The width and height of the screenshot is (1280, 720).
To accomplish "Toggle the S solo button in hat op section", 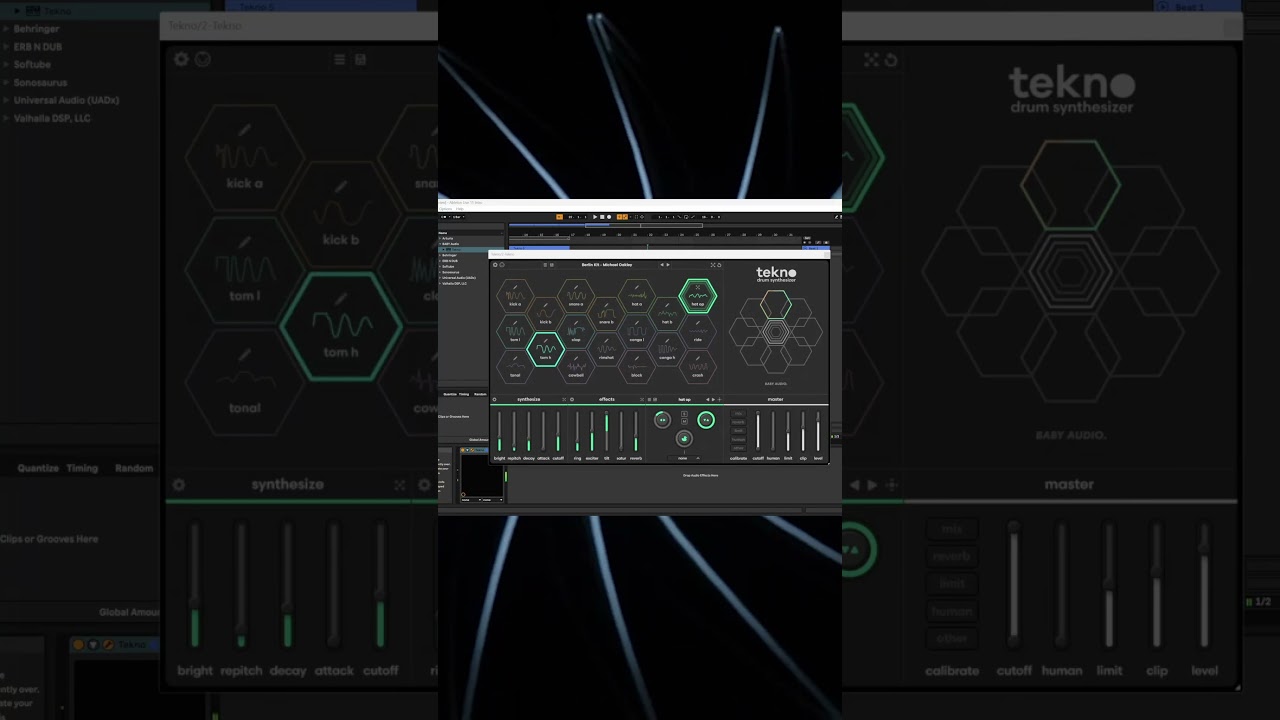I will click(x=684, y=413).
